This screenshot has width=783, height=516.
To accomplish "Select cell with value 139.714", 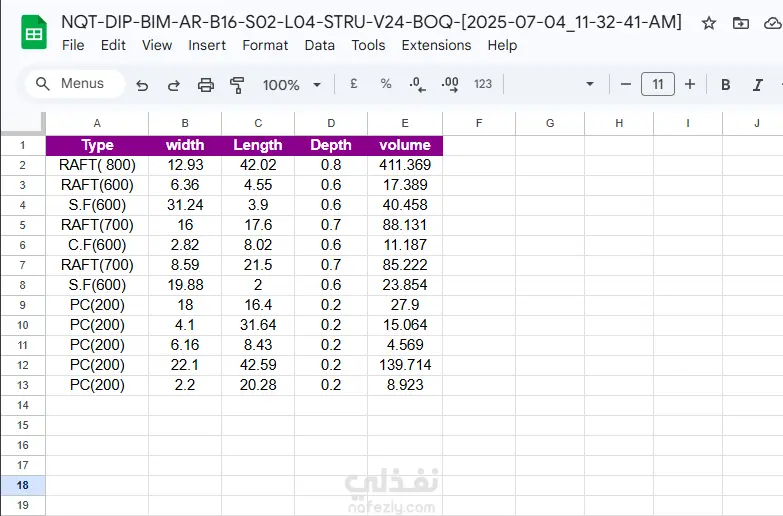I will point(405,365).
